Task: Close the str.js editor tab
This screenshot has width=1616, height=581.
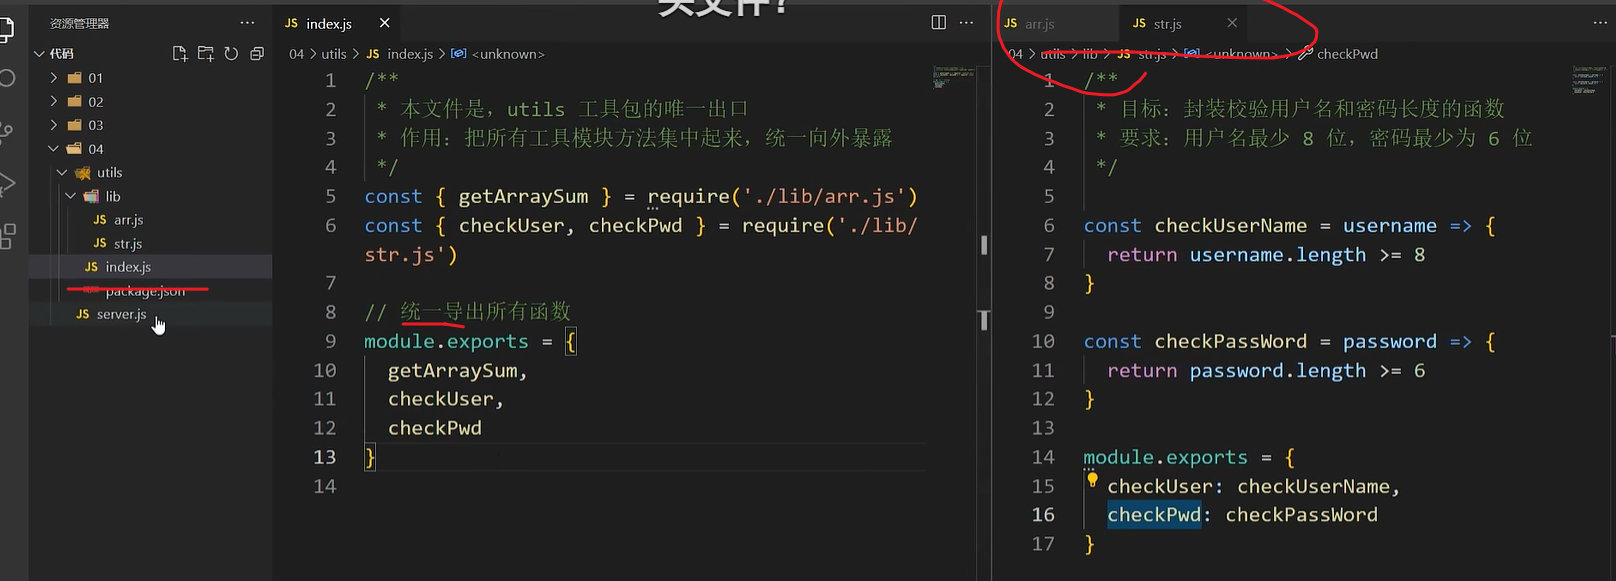Action: click(1232, 23)
